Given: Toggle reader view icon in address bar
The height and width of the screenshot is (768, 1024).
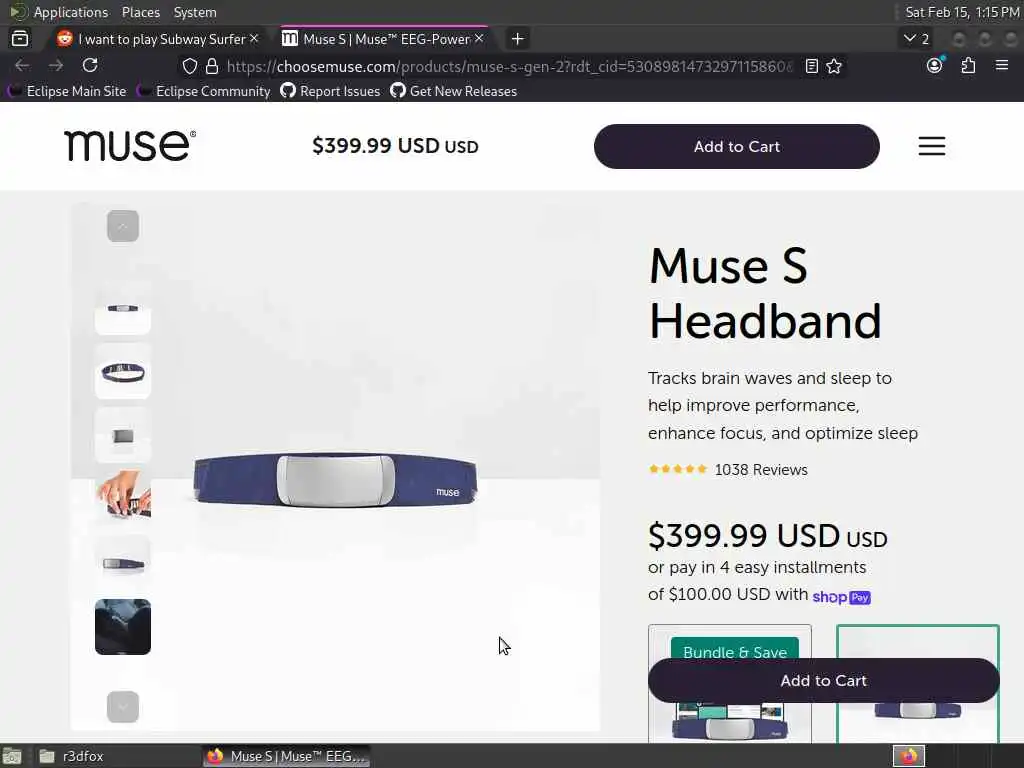Looking at the screenshot, I should pyautogui.click(x=811, y=66).
